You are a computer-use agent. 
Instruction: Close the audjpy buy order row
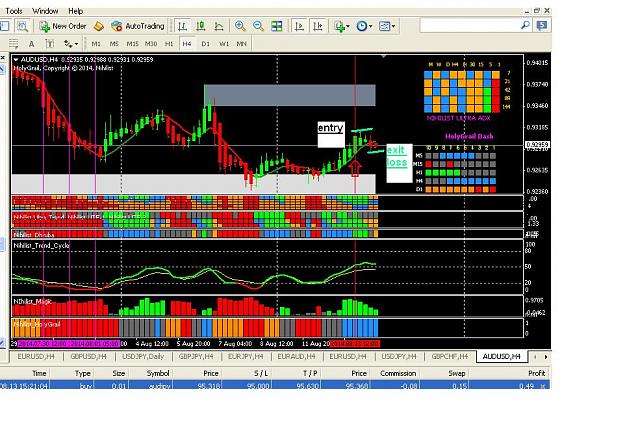click(543, 386)
